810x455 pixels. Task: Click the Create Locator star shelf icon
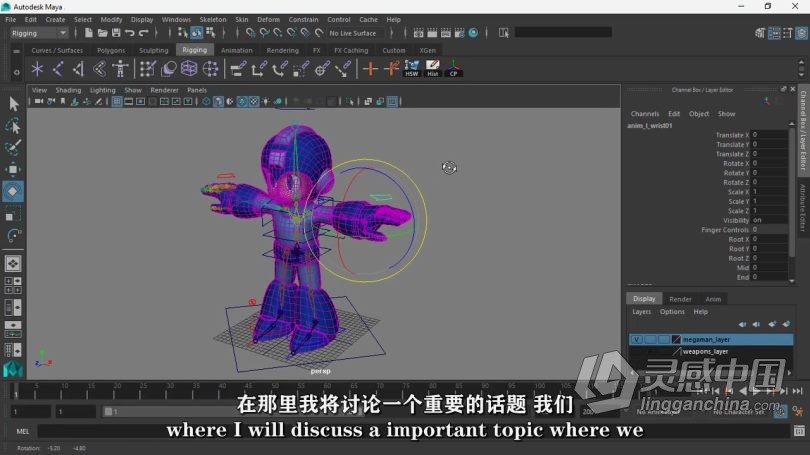37,68
